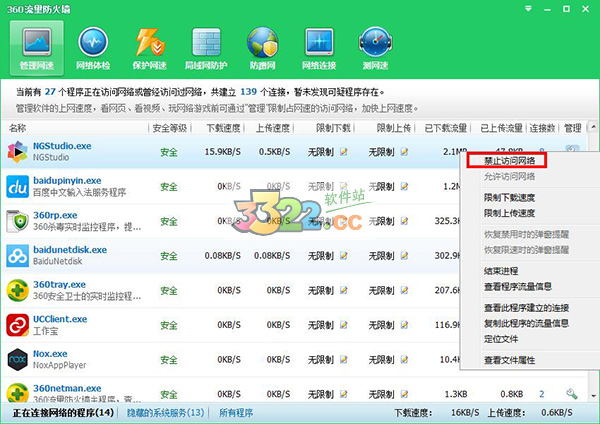Edit download limit for Nox.exe
600x424 pixels.
click(344, 359)
